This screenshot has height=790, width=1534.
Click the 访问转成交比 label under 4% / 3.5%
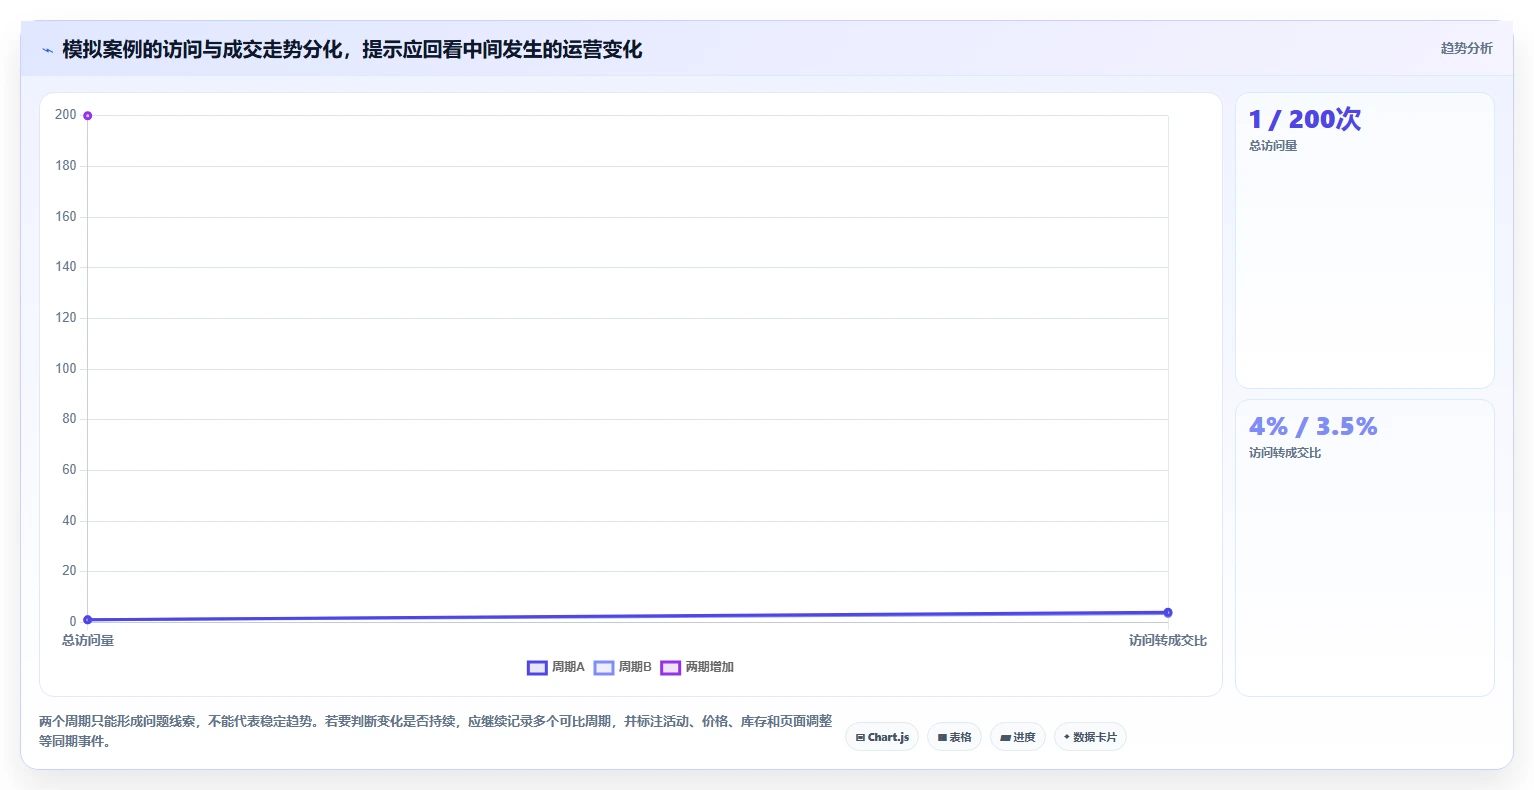1285,453
